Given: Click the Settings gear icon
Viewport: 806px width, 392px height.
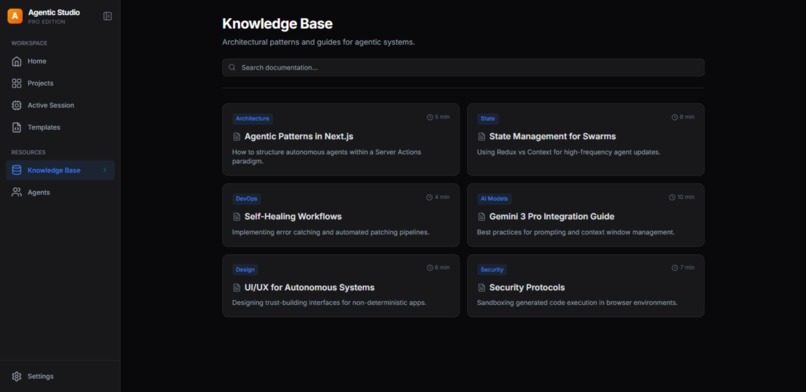Looking at the screenshot, I should click(16, 376).
